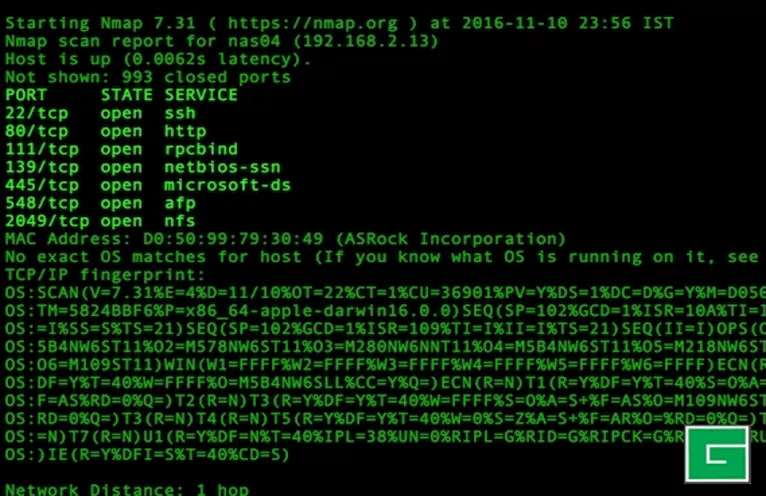
Task: Click the SERVICE column header
Action: 201,95
